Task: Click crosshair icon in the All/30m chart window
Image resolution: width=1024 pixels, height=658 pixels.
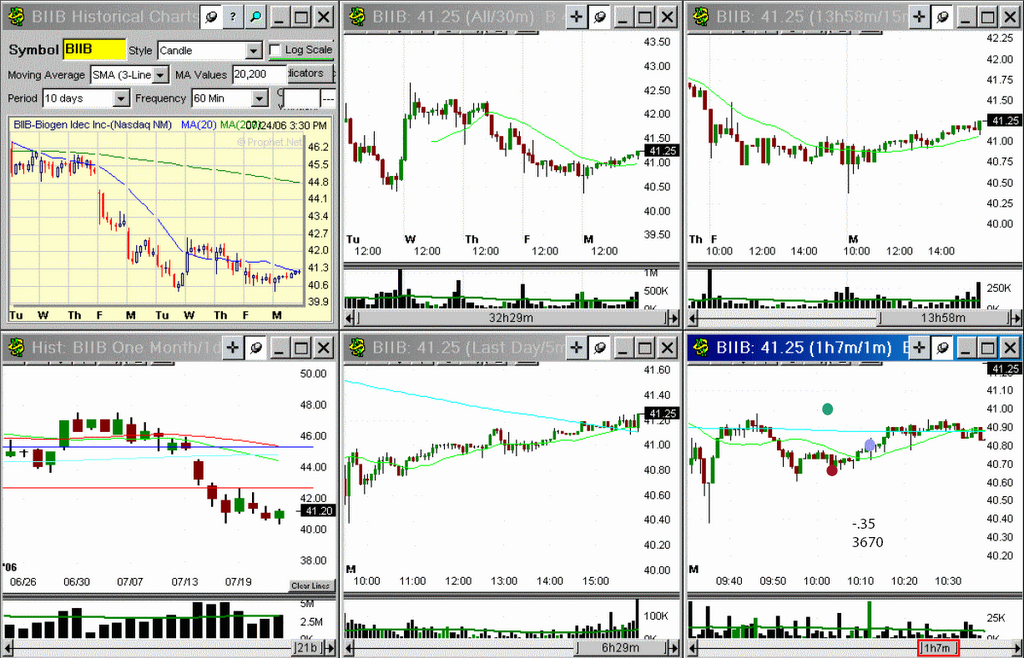Action: pos(576,17)
